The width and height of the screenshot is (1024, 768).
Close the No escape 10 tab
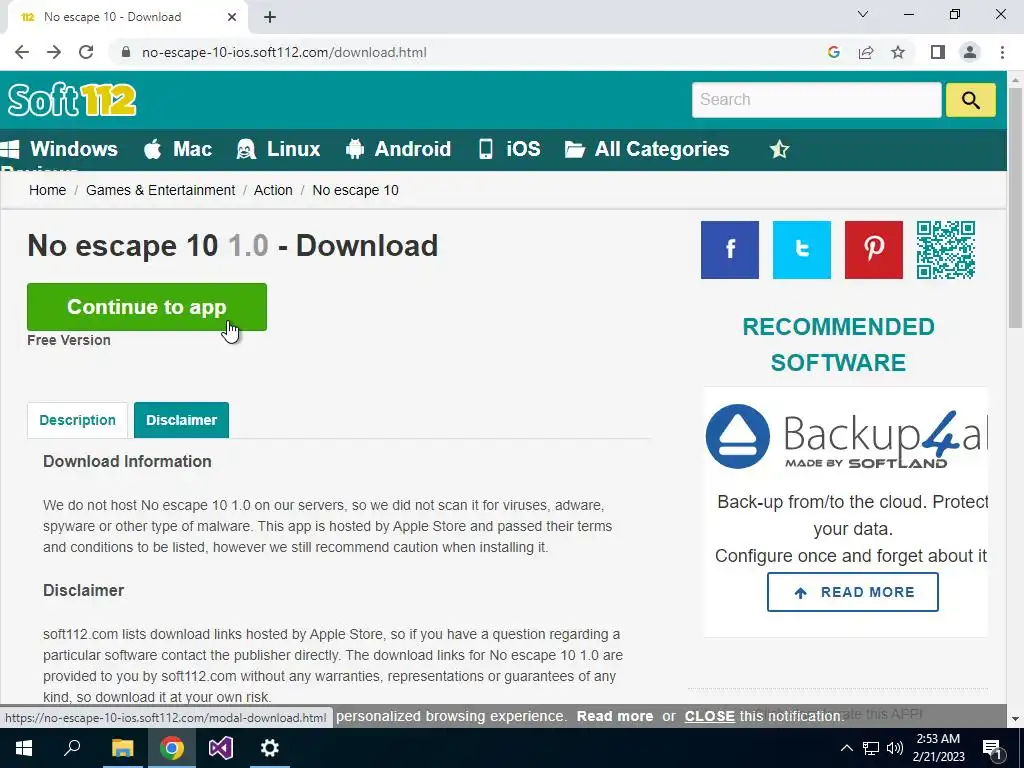(x=232, y=17)
